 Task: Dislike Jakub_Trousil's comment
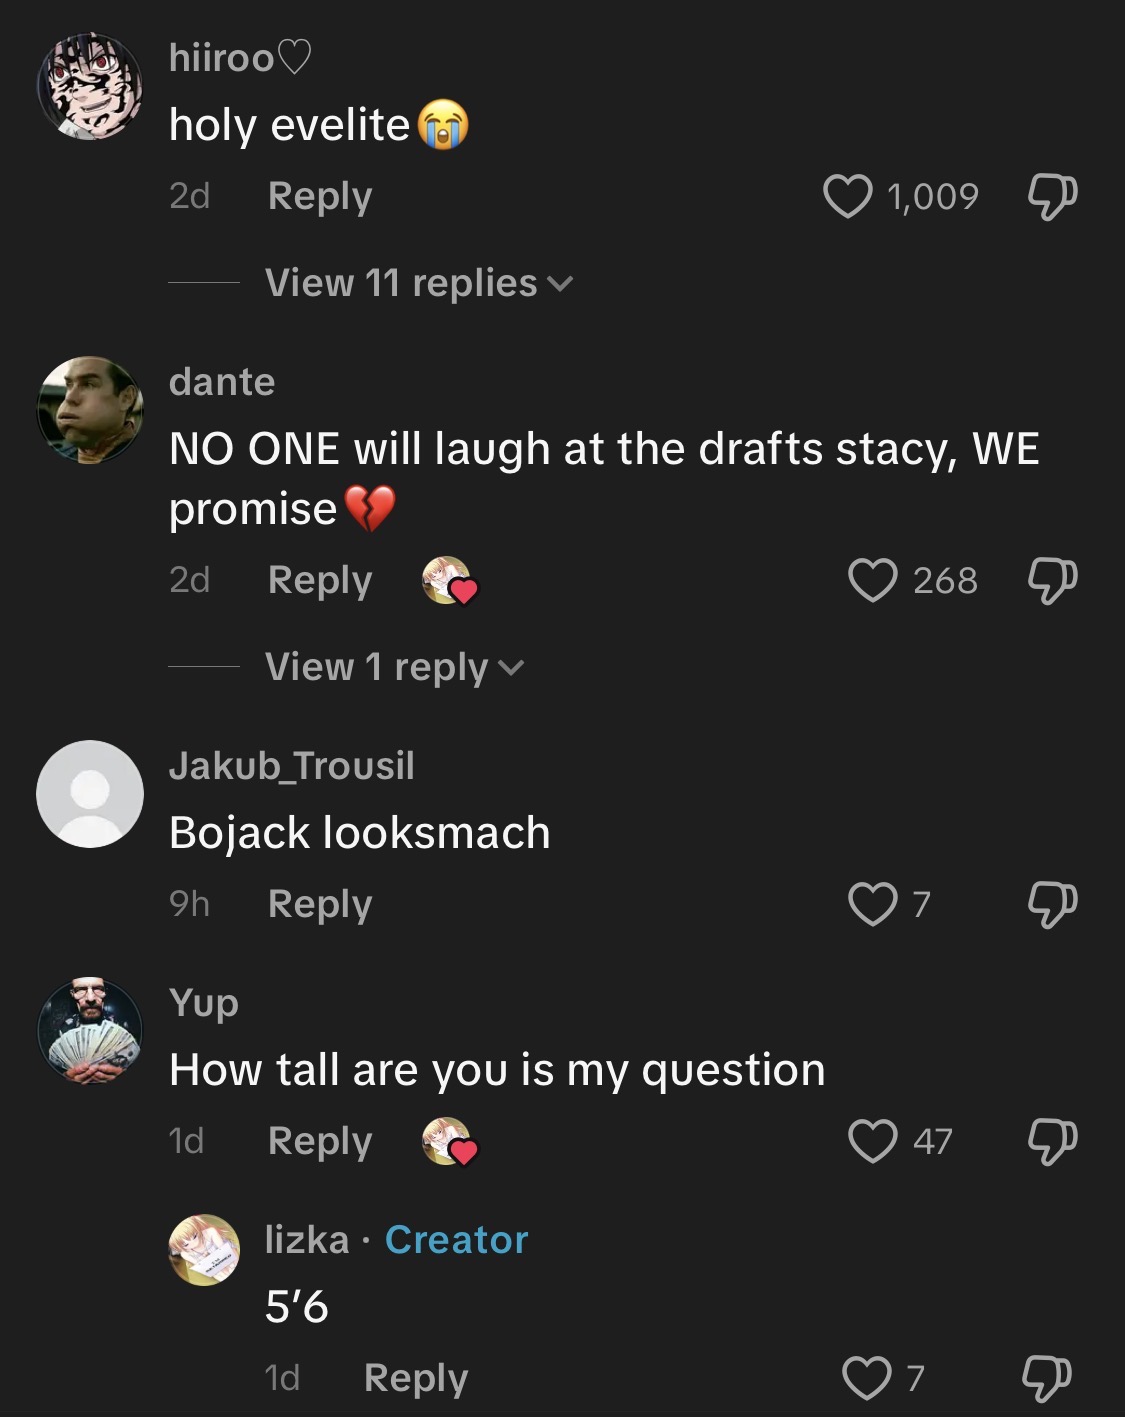[x=1052, y=904]
